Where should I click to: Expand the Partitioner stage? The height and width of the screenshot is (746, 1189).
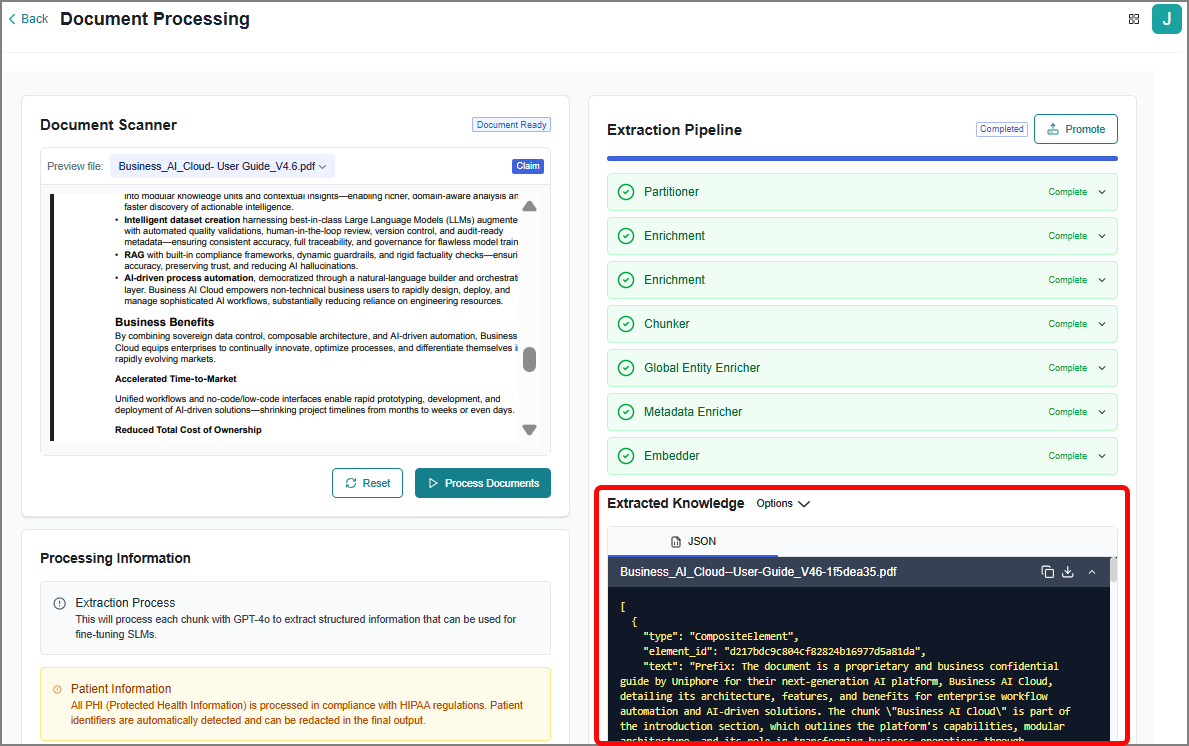coord(1102,192)
